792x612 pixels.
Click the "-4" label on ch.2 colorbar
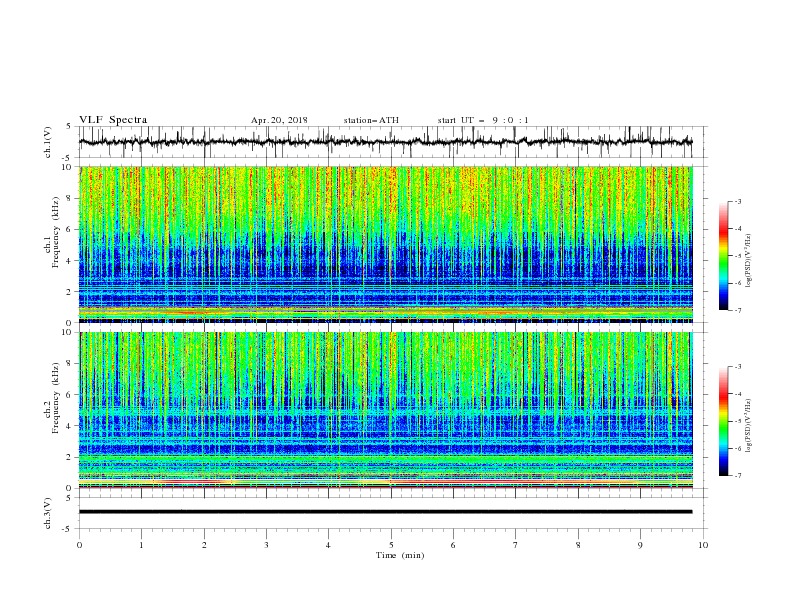coord(738,394)
